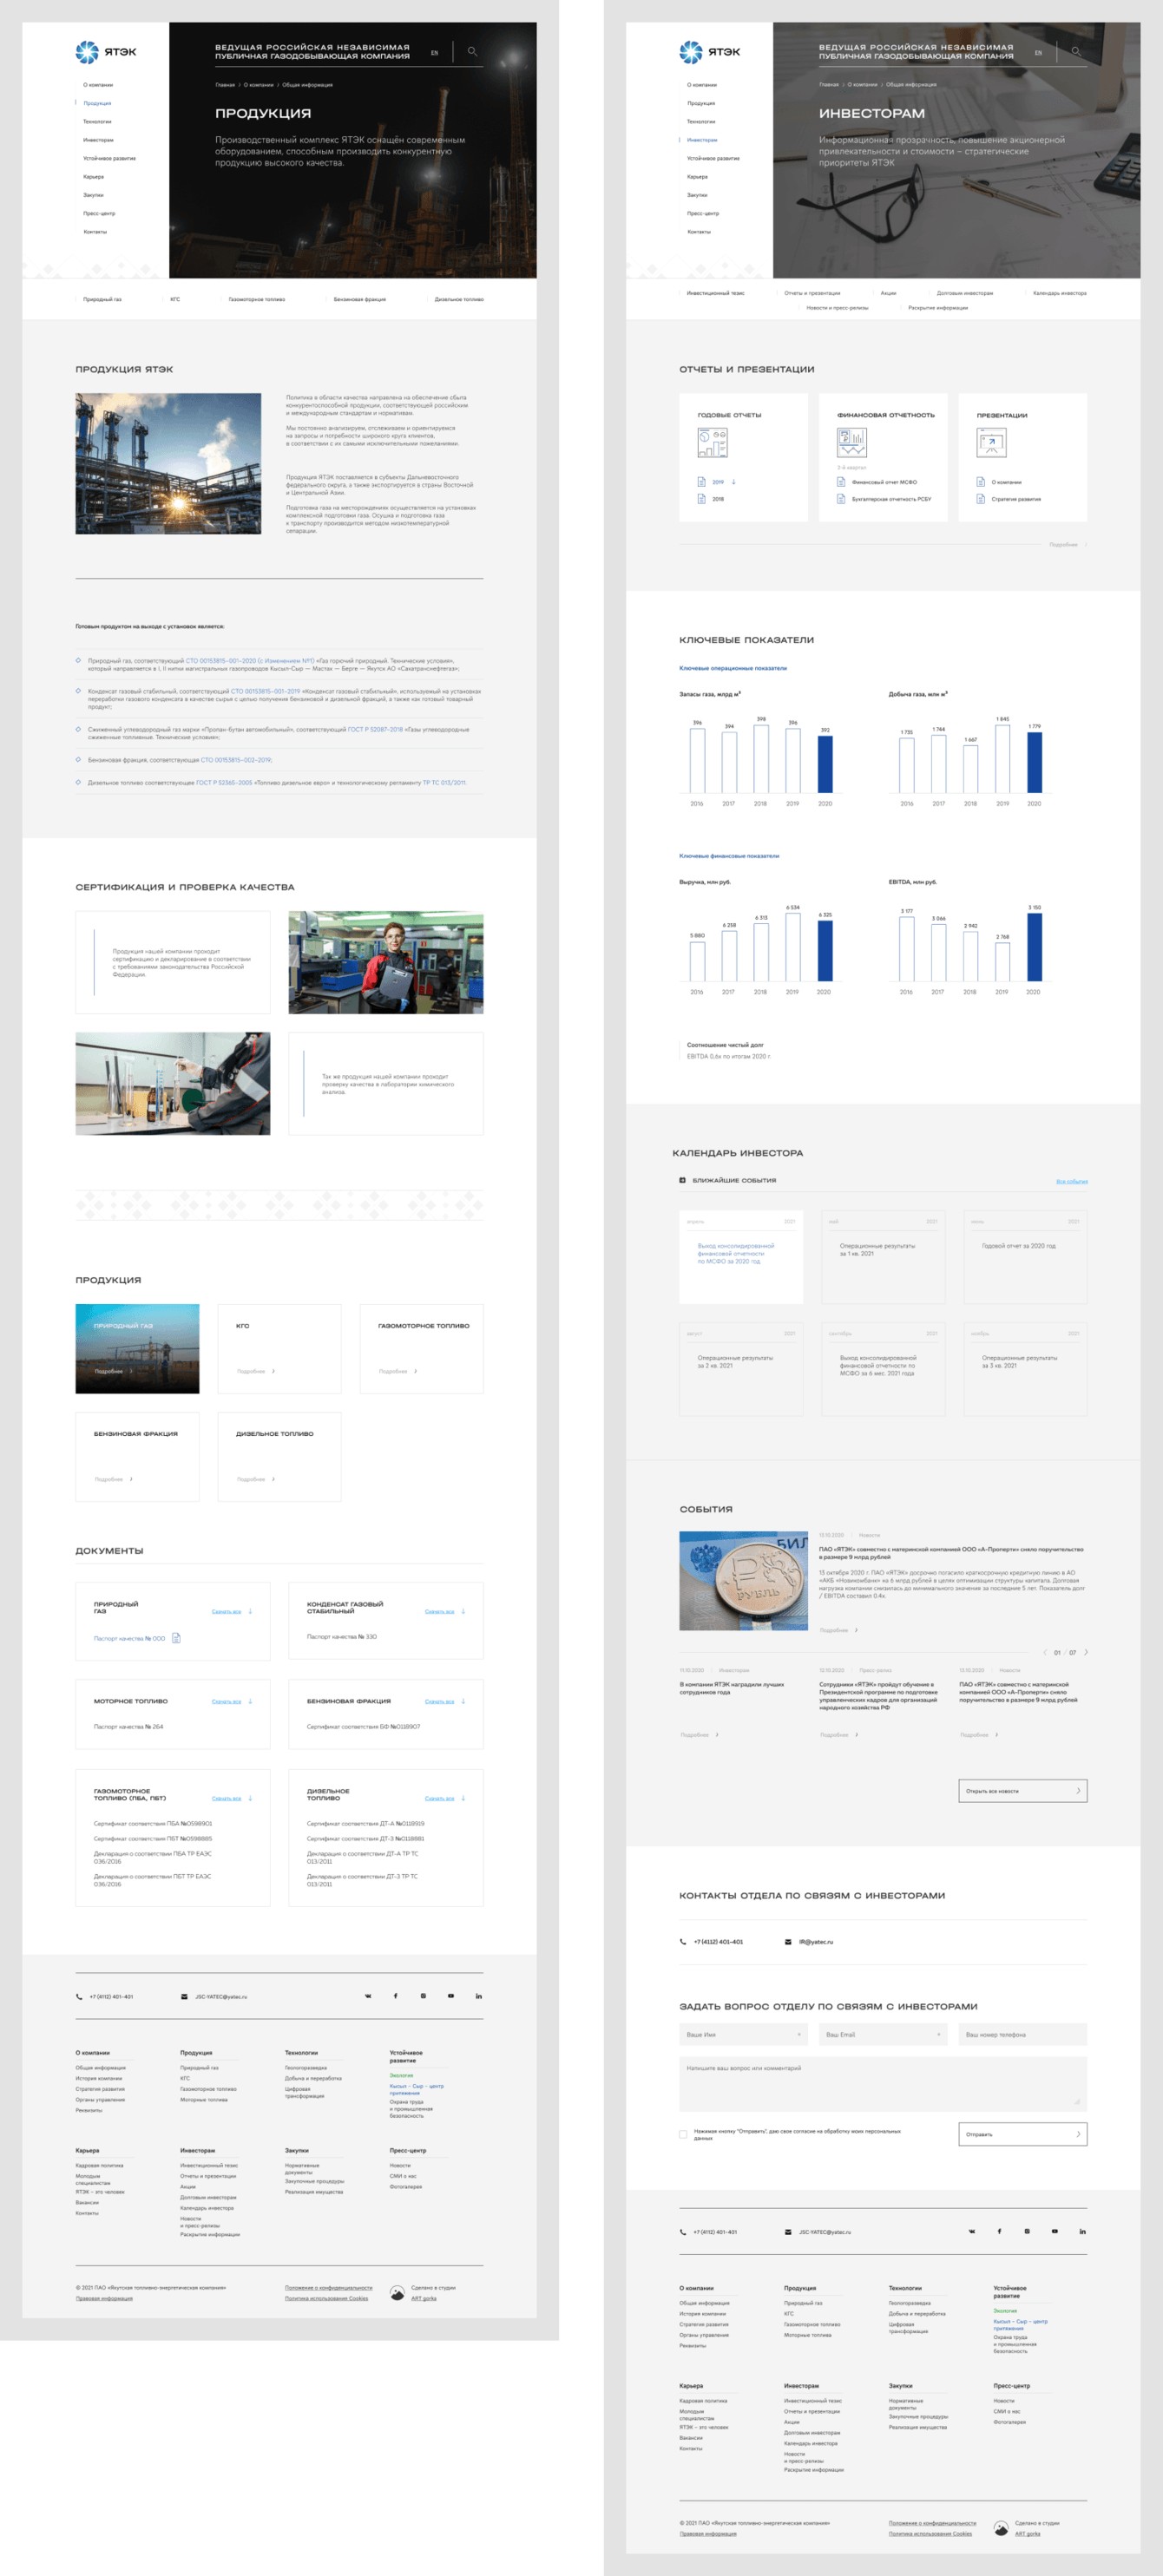Expand Подробнее in the Бензиновая фракция product card
The width and height of the screenshot is (1163, 2576).
pyautogui.click(x=113, y=1479)
